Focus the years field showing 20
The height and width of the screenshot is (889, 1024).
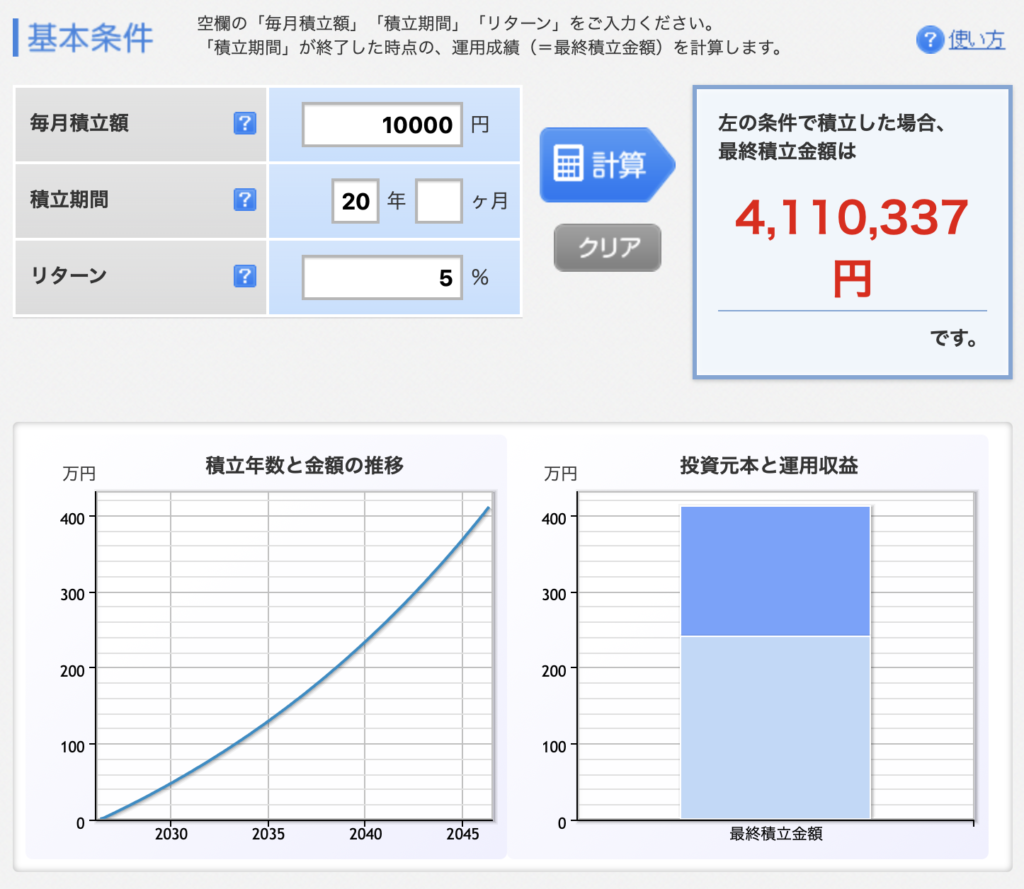pos(355,201)
